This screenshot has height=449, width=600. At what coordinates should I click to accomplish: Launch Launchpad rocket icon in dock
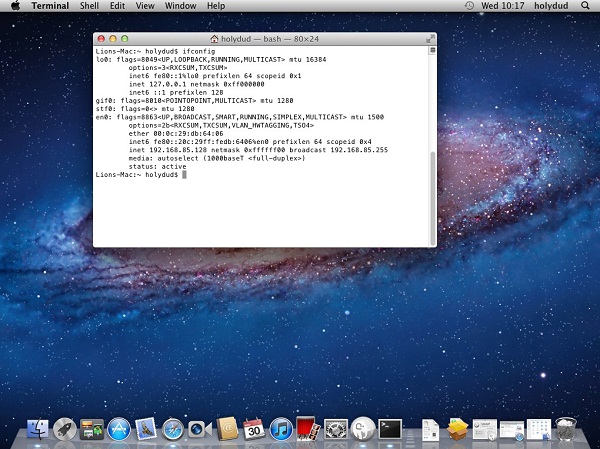[x=66, y=430]
